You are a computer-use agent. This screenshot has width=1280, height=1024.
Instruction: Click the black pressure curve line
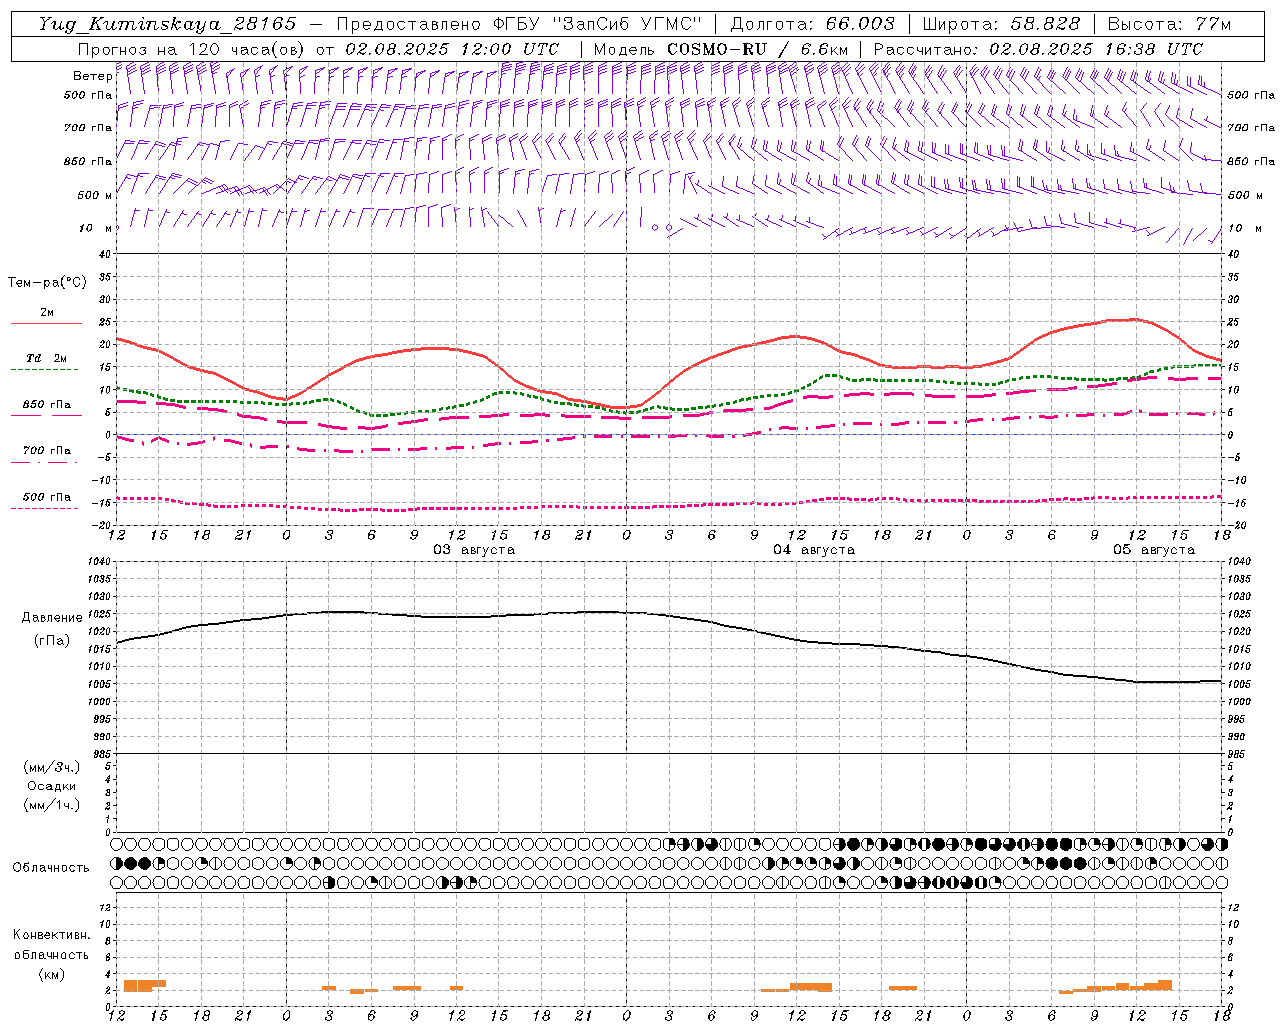(670, 616)
